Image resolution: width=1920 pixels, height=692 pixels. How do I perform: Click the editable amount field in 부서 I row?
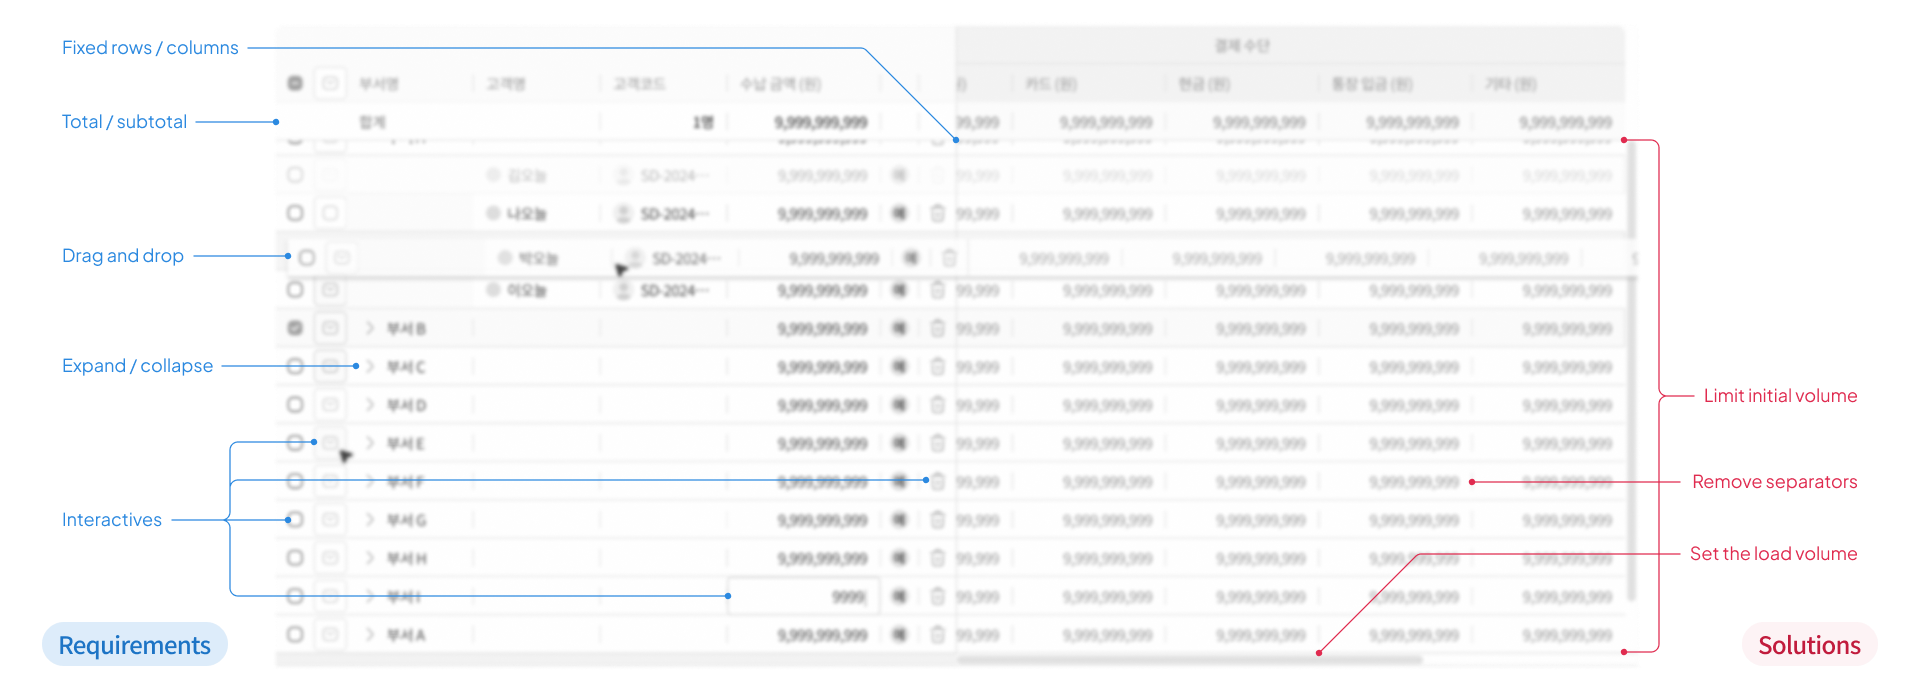pos(803,597)
